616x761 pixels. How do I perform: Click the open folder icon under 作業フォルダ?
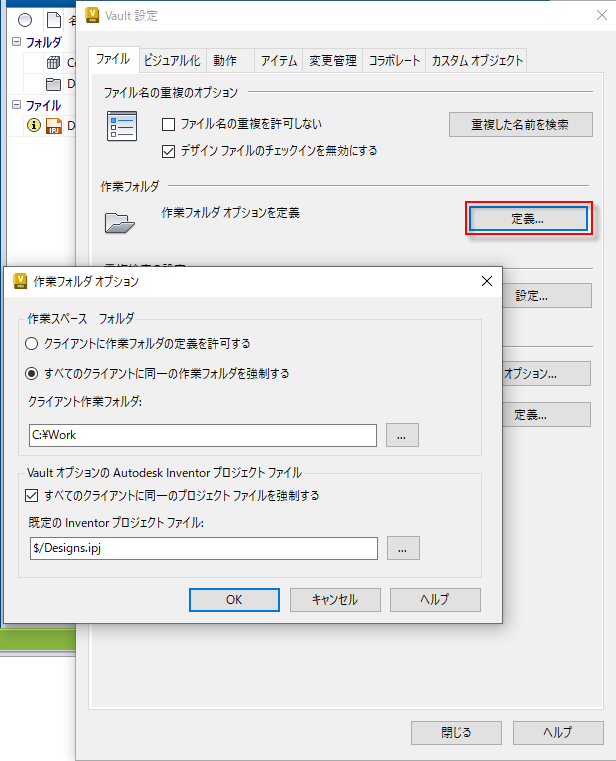(x=119, y=223)
